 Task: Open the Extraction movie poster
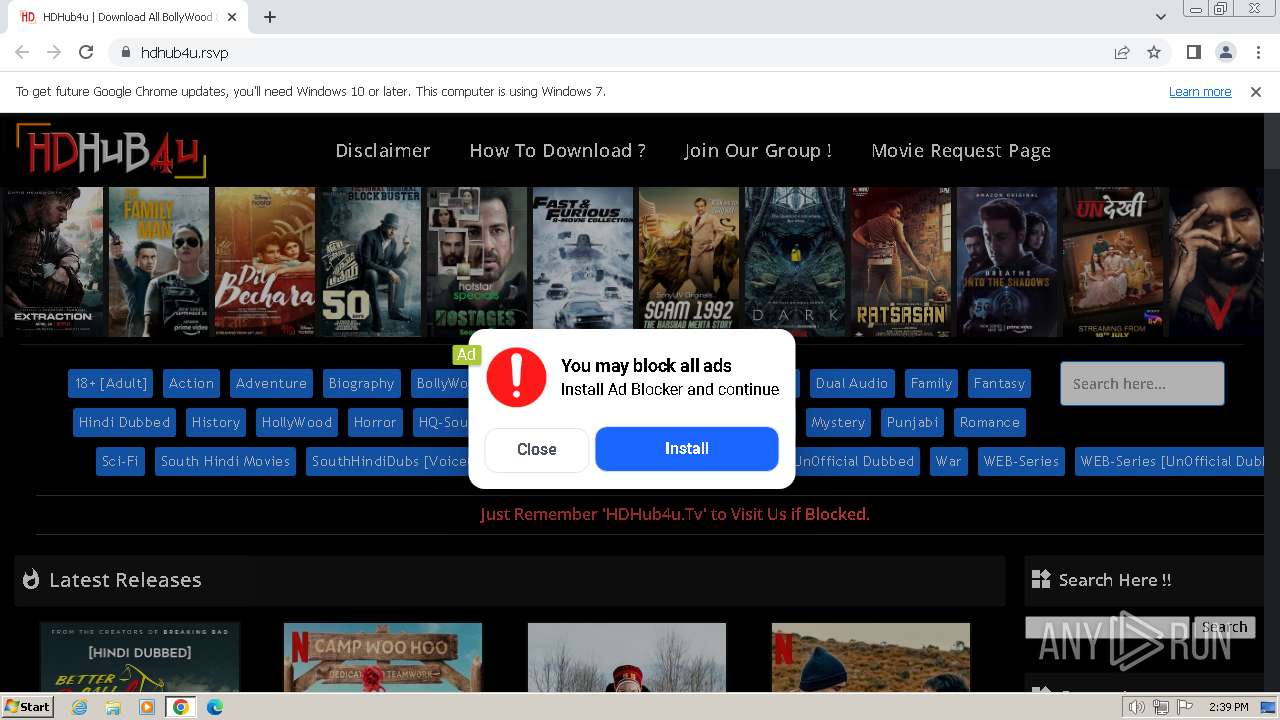(x=53, y=261)
